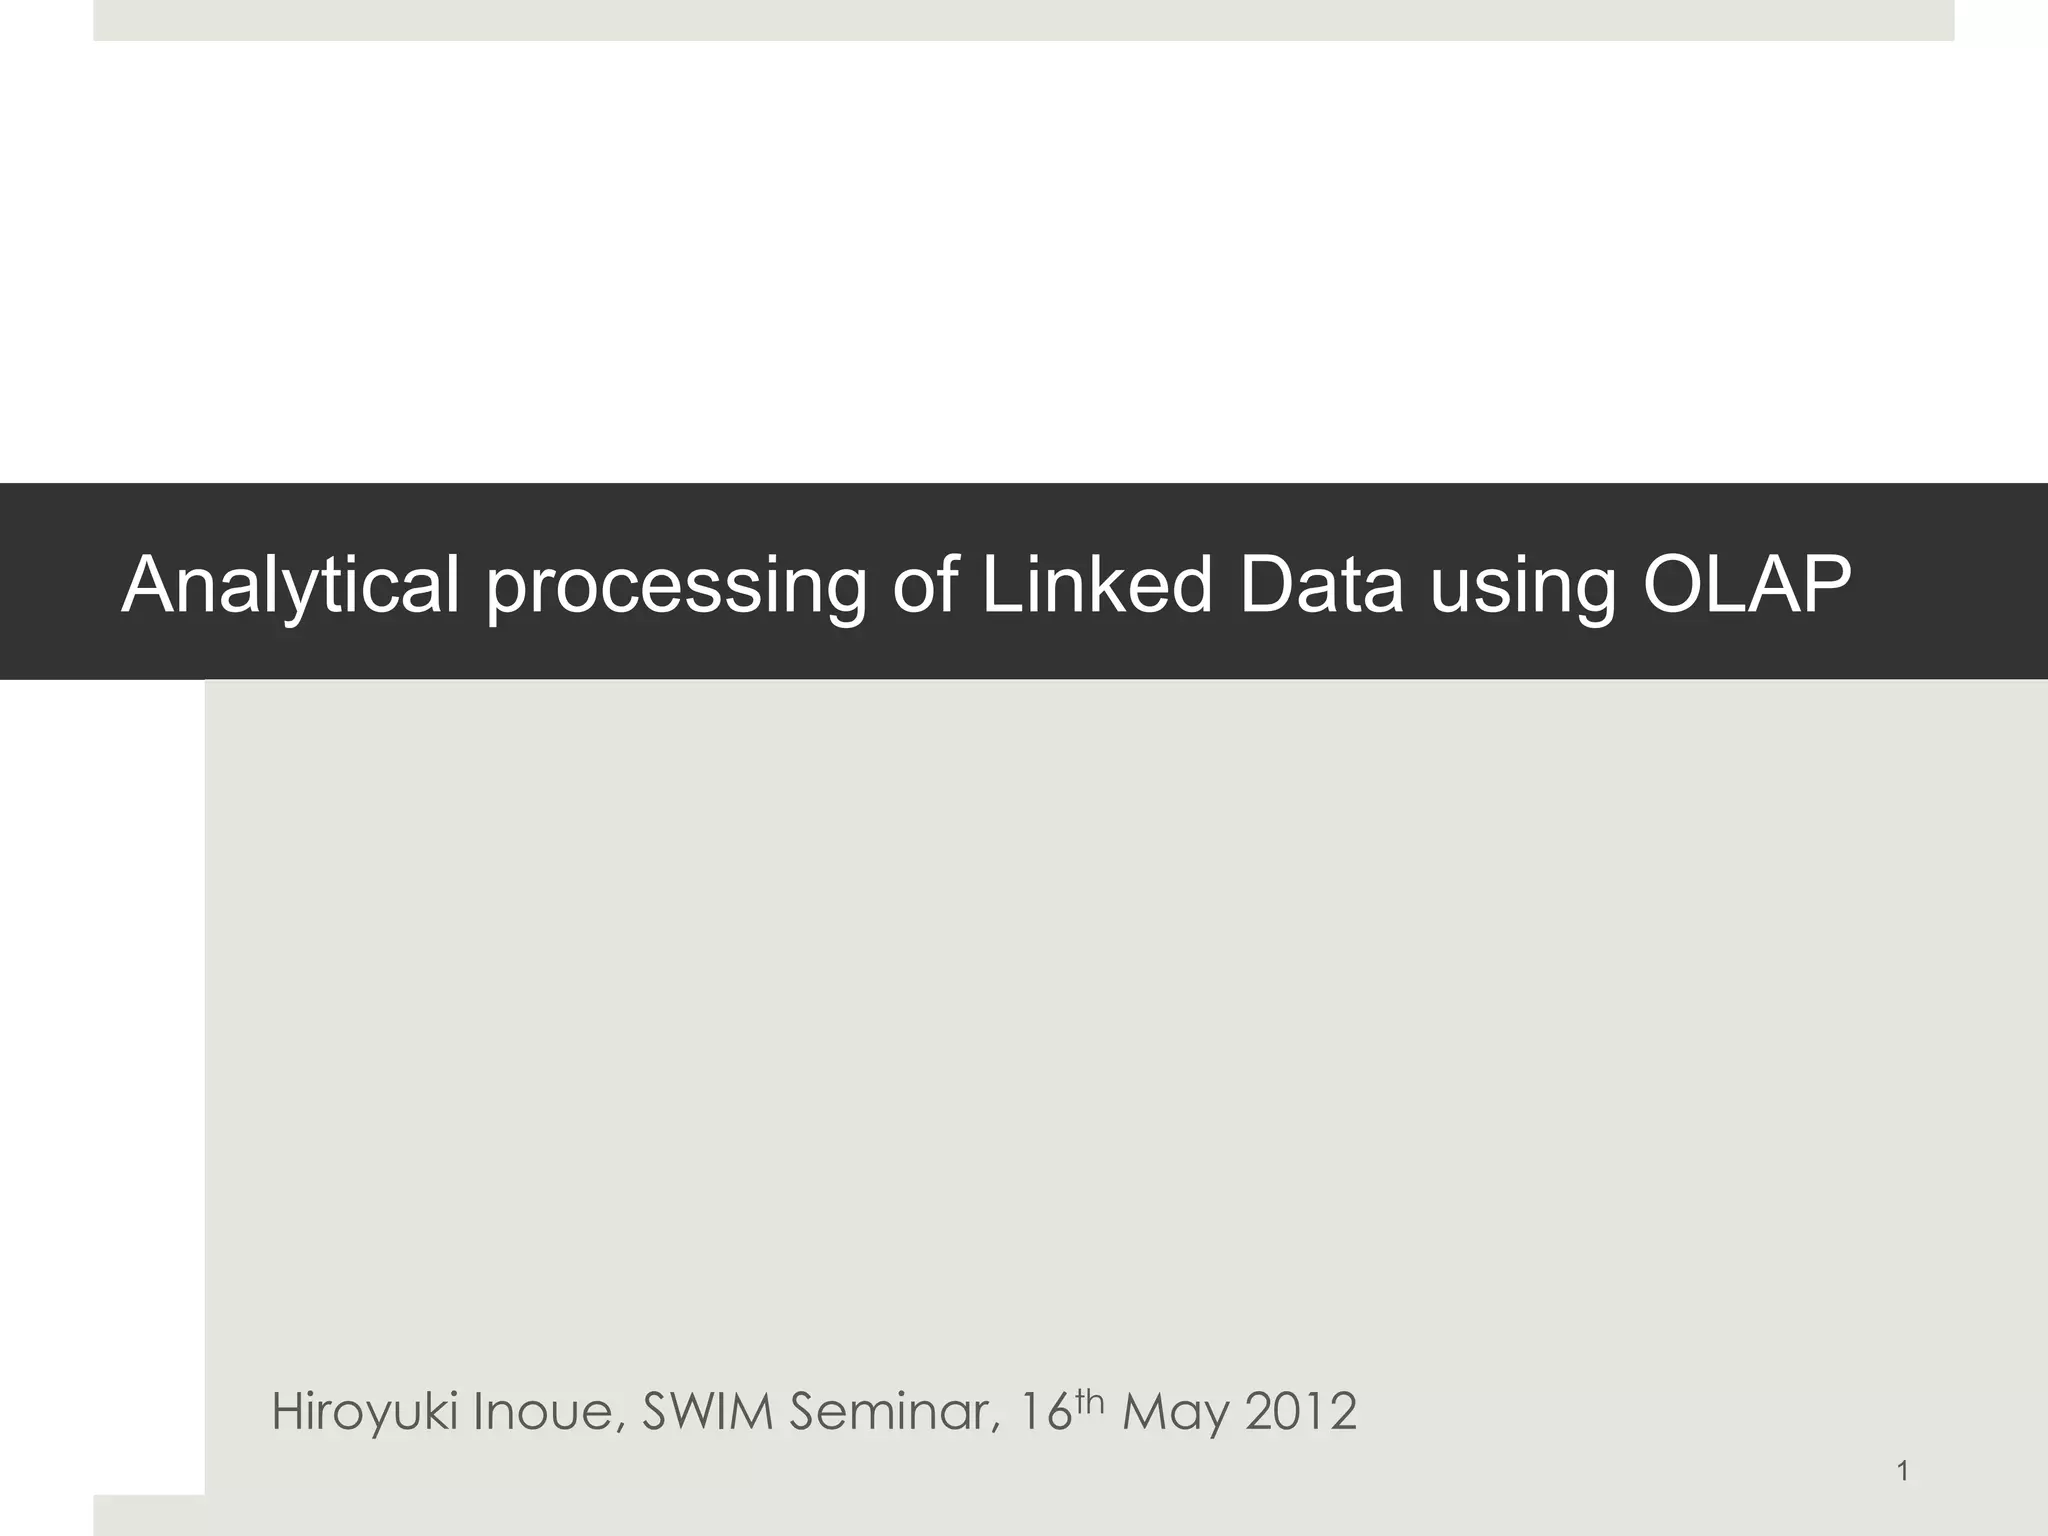Image resolution: width=2048 pixels, height=1536 pixels.
Task: Click the word "using" in the title
Action: pos(1522,587)
